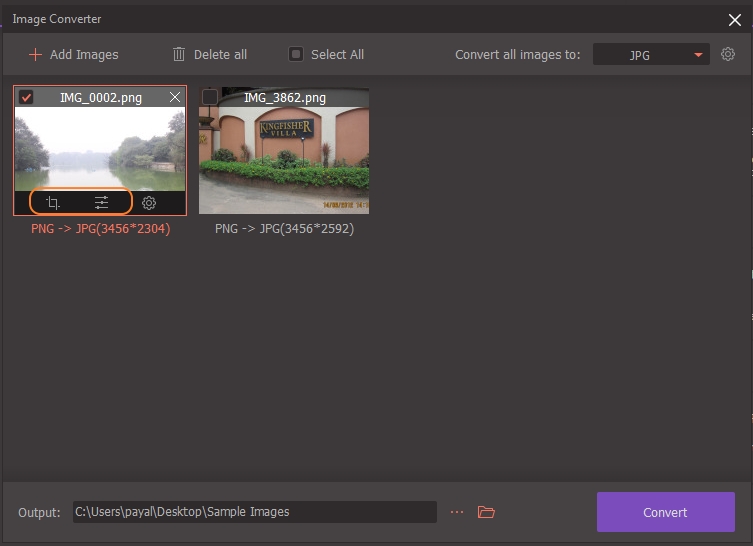The width and height of the screenshot is (753, 546).
Task: Click the IMG_3862.png file name label
Action: click(285, 97)
